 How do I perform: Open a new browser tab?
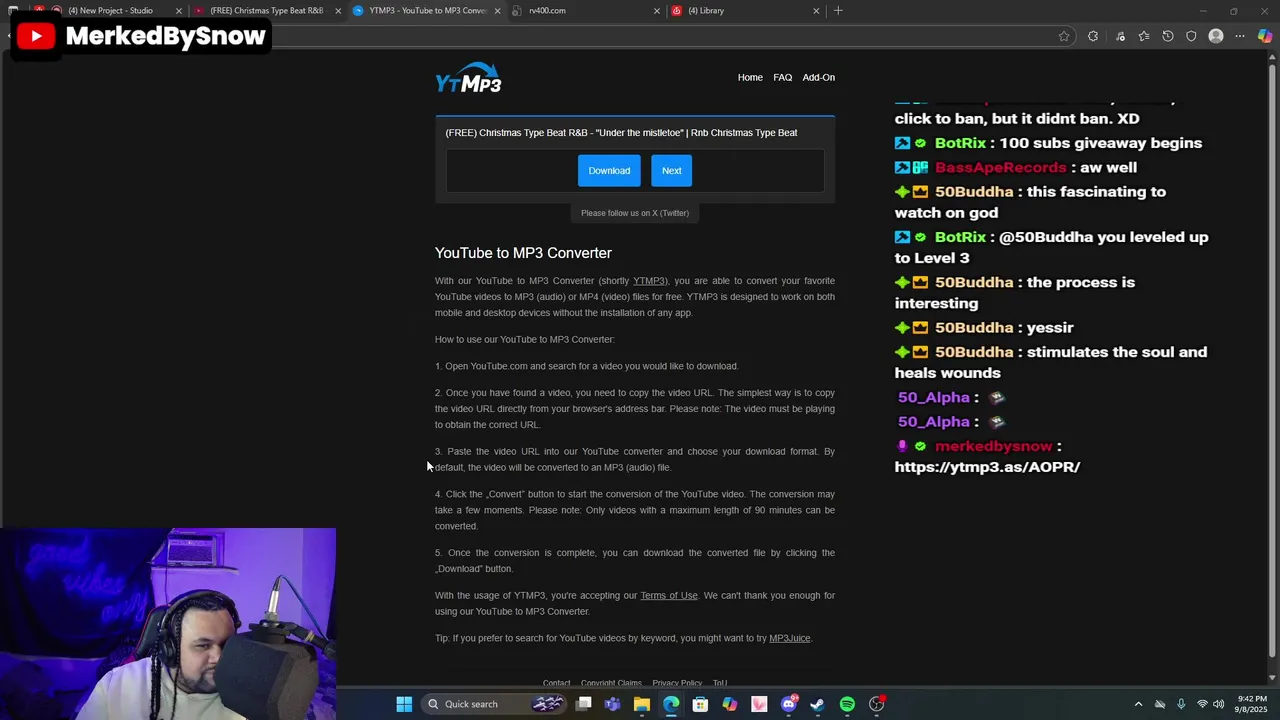pyautogui.click(x=838, y=11)
